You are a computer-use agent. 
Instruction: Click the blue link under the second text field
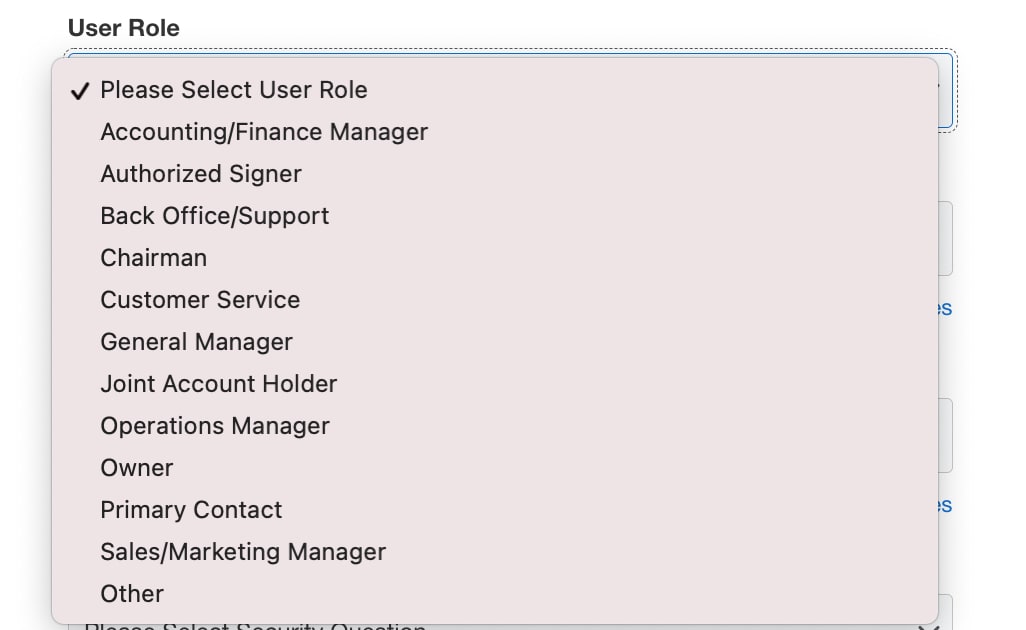coord(945,506)
